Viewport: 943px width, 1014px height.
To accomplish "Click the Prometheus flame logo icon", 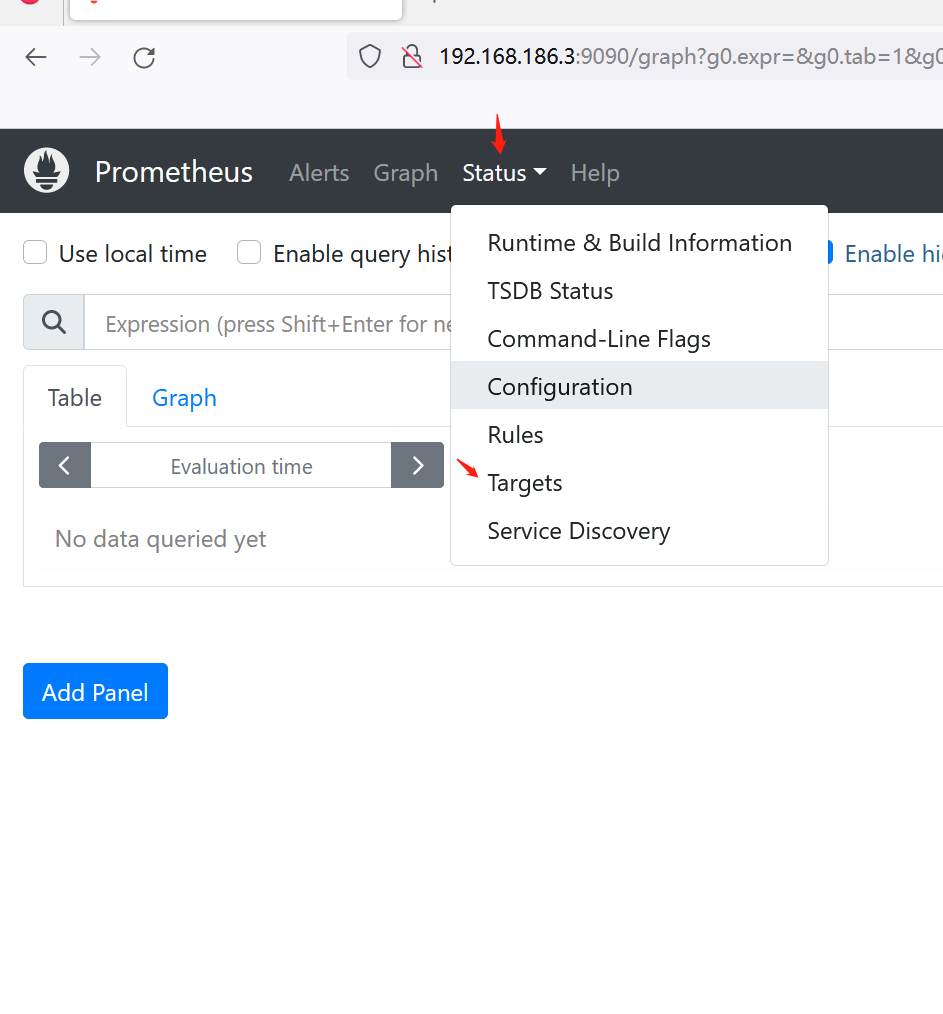I will pyautogui.click(x=47, y=171).
